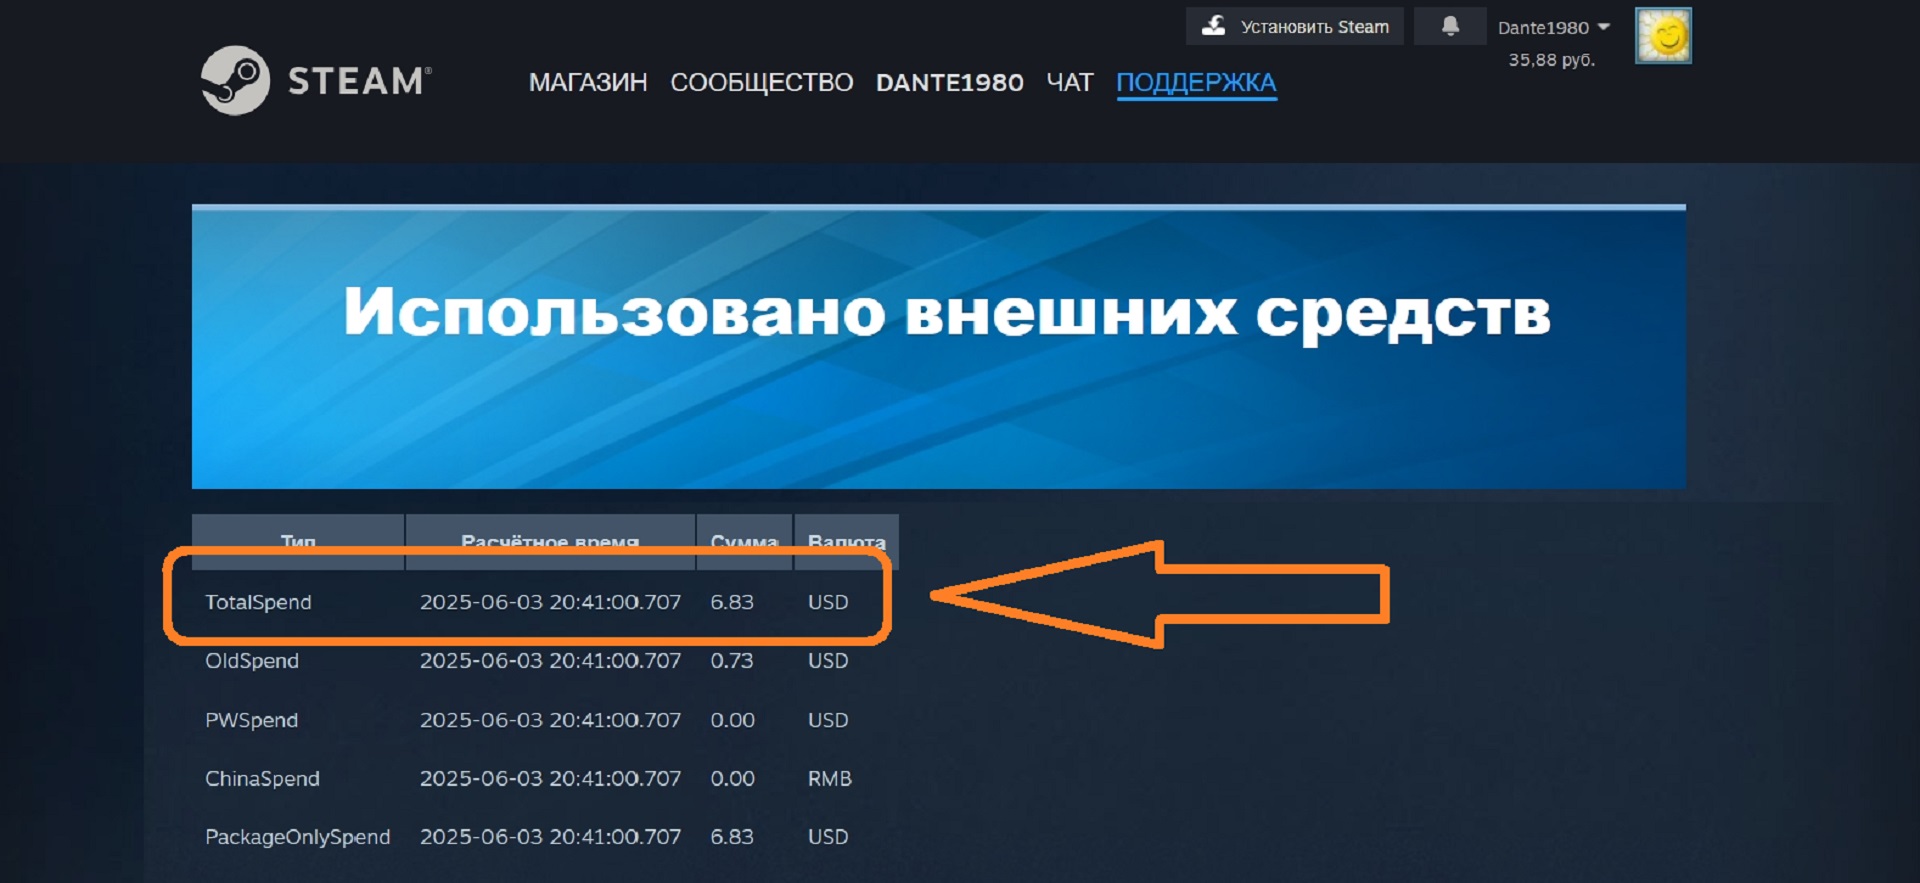1920x883 pixels.
Task: Click the OldSpend USD currency cell
Action: (828, 661)
